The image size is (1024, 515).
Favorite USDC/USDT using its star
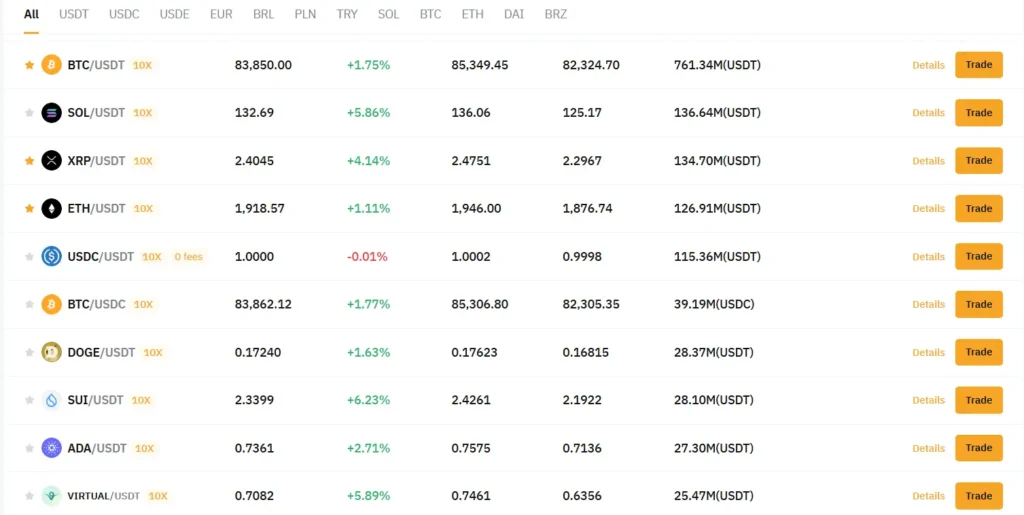(x=29, y=257)
